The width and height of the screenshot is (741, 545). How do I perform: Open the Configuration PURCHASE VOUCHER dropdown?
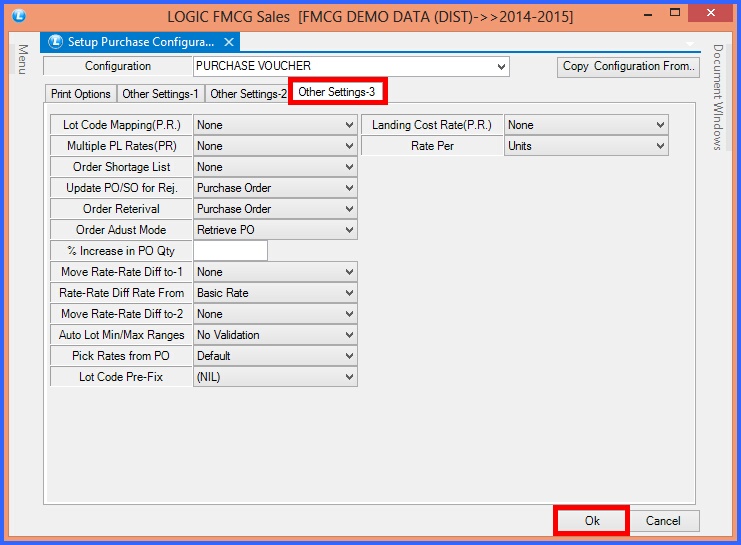point(351,66)
